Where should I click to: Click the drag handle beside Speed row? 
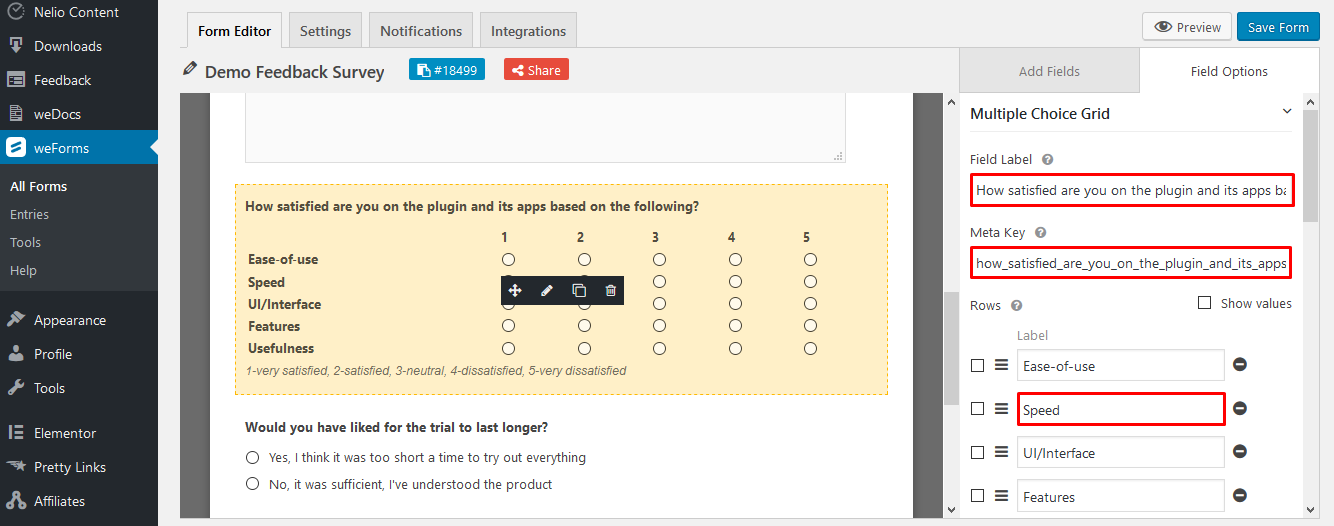(x=1001, y=409)
